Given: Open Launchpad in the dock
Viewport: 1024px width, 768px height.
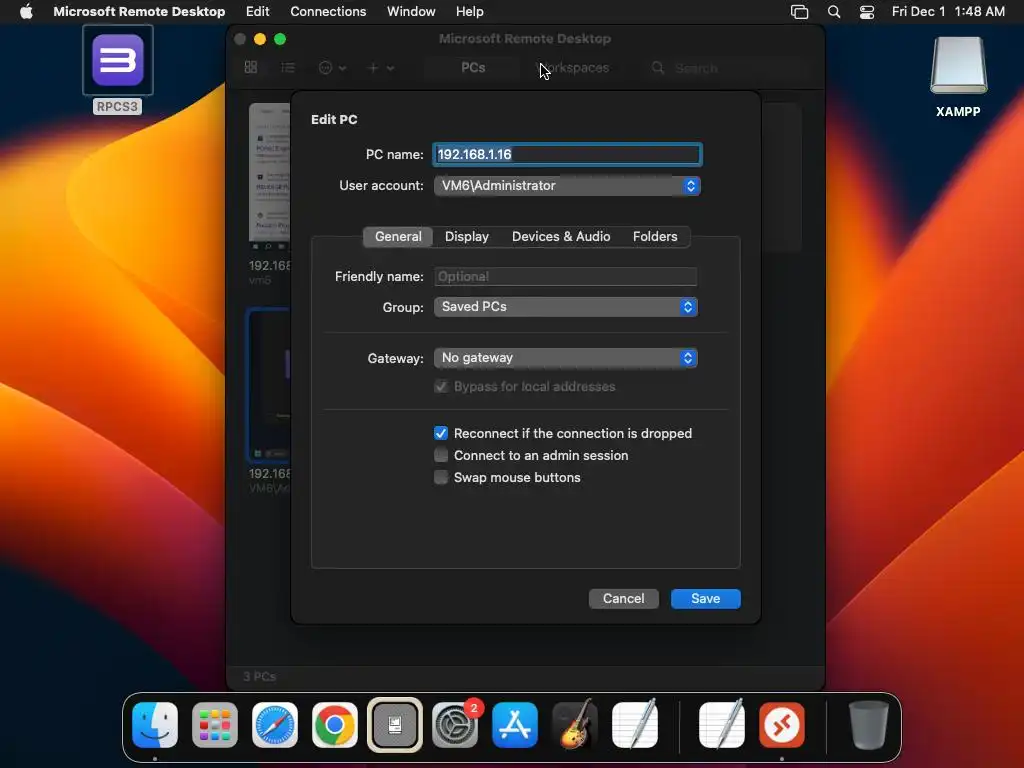Looking at the screenshot, I should [215, 725].
